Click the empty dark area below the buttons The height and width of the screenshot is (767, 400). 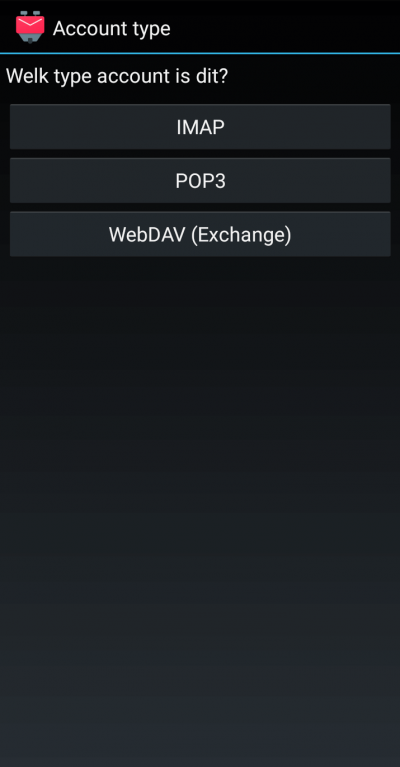(x=200, y=509)
